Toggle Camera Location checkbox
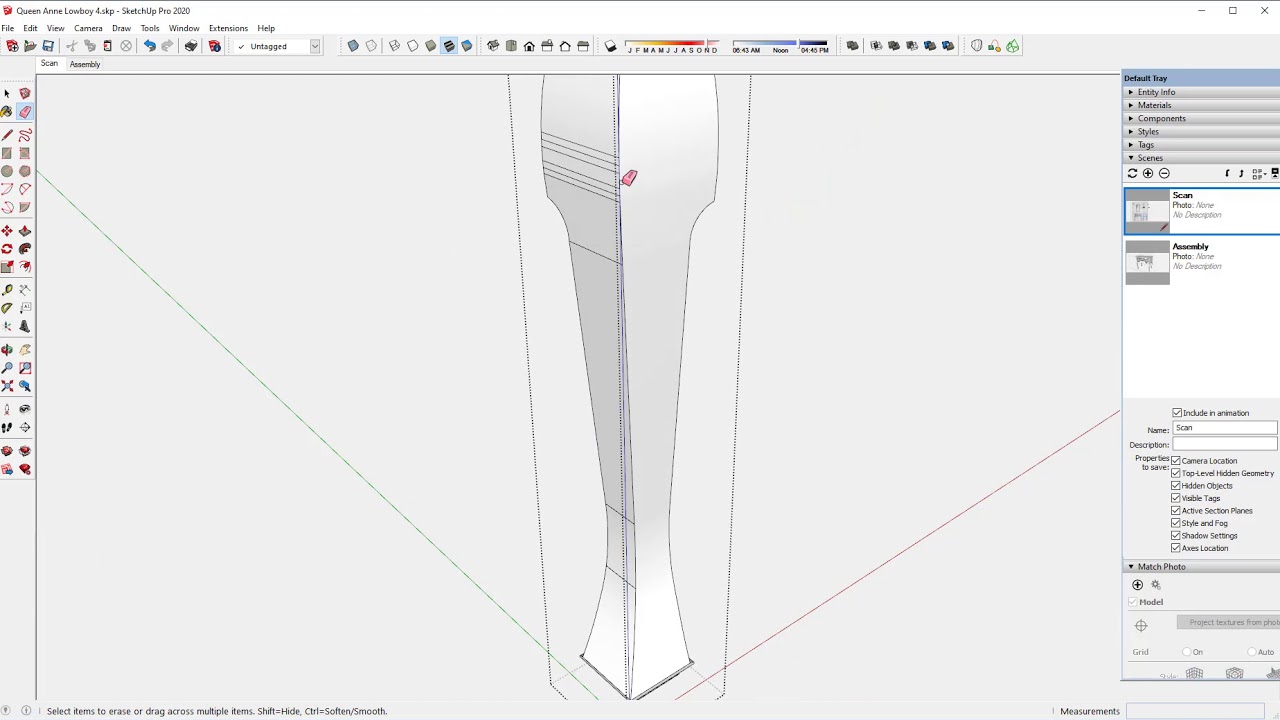This screenshot has height=720, width=1280. click(x=1176, y=461)
